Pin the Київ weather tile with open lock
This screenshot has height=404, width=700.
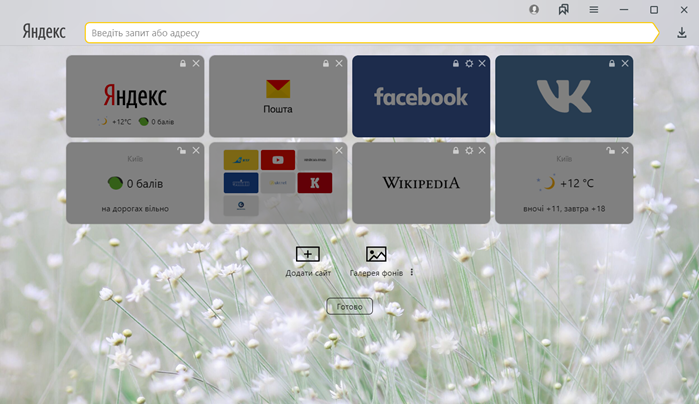coord(610,150)
